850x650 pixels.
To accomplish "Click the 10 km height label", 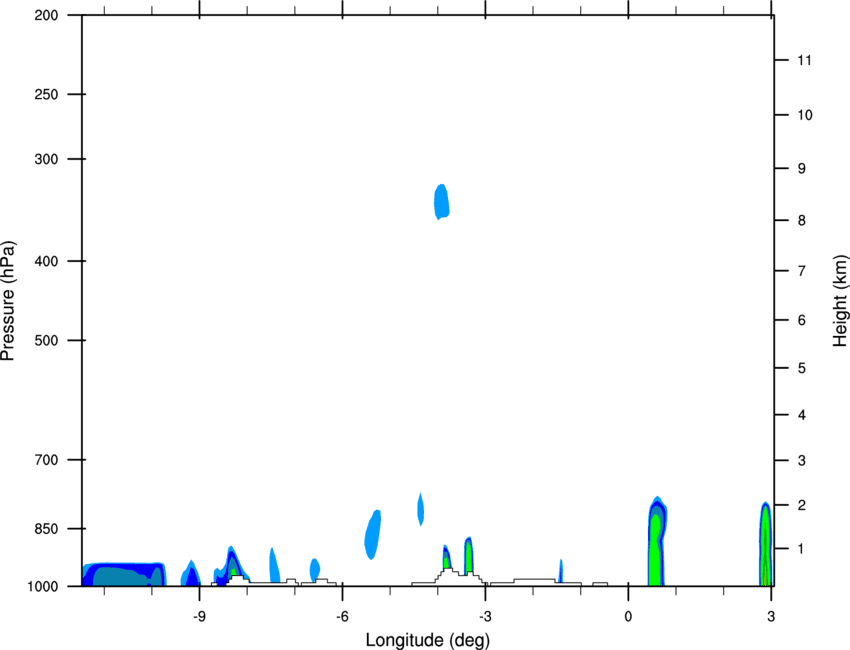I will (804, 115).
